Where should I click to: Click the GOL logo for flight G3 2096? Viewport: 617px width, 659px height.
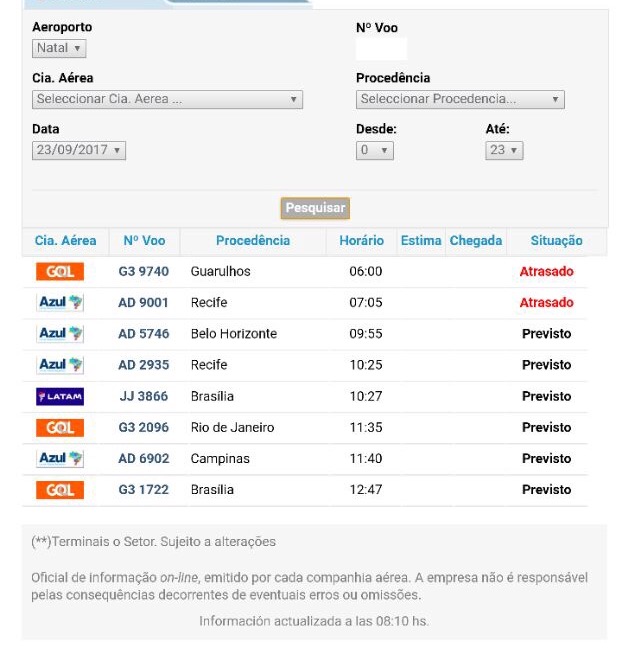pos(60,427)
